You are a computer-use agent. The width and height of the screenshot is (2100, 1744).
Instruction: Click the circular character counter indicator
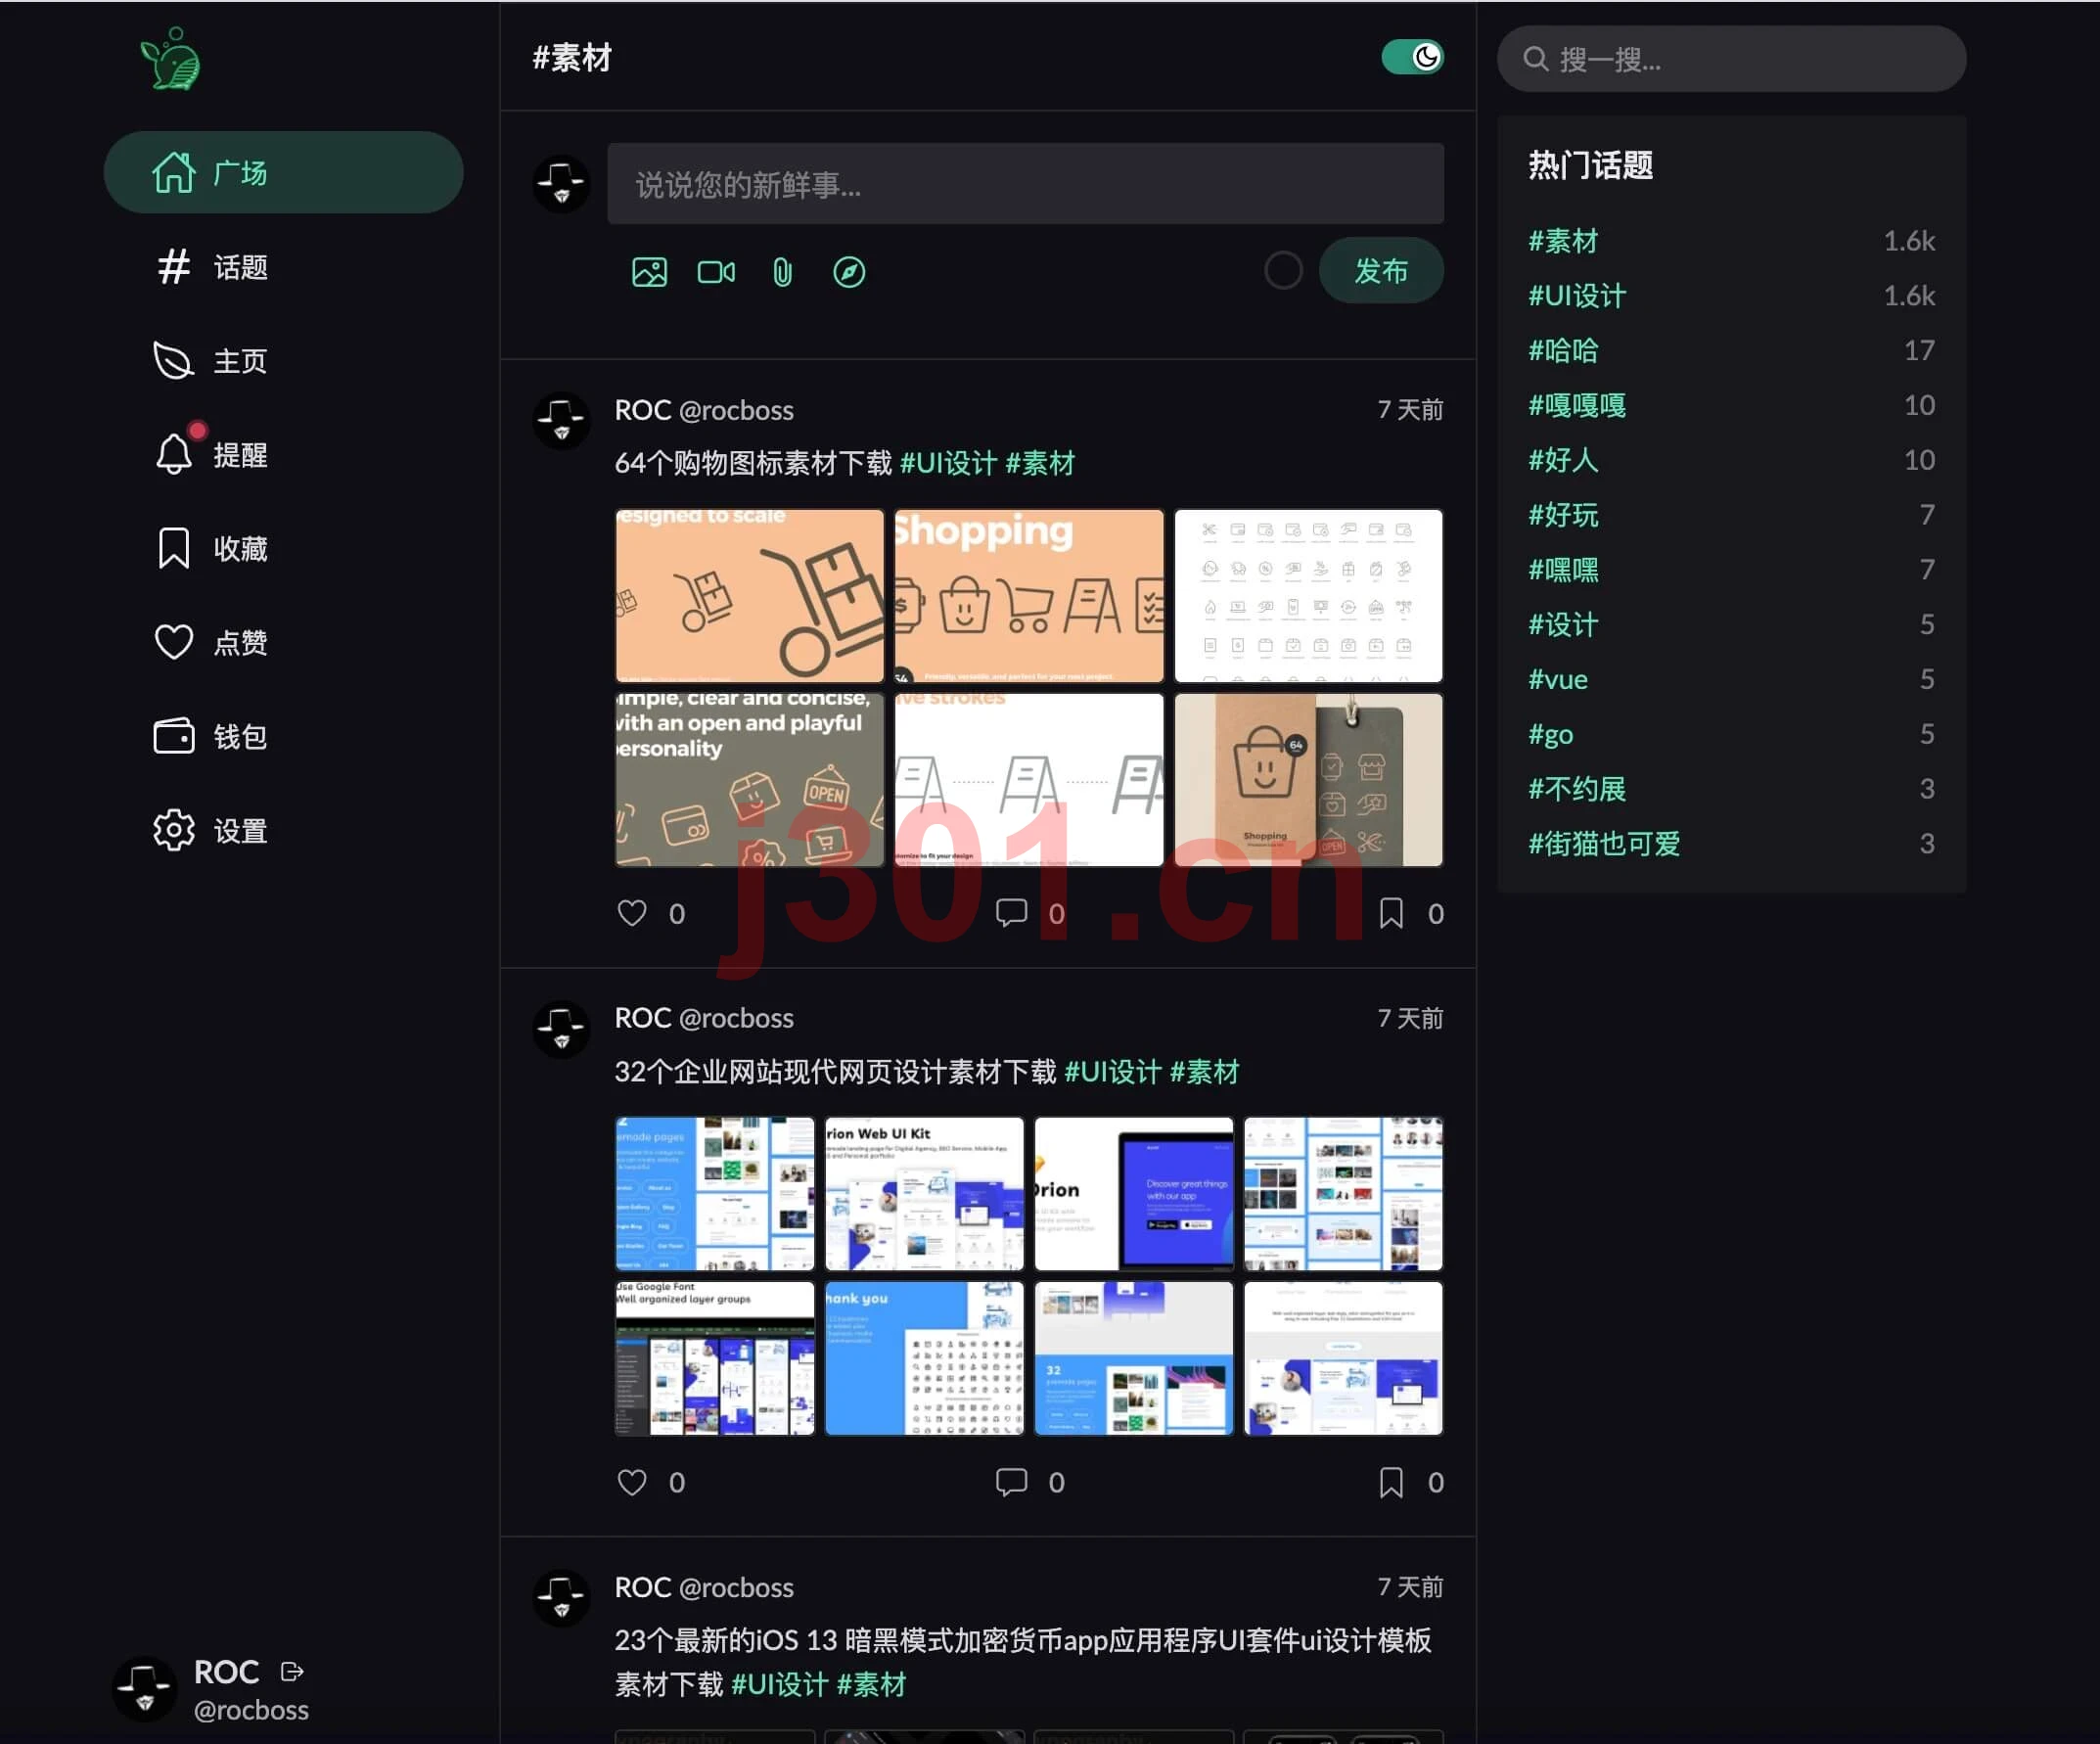tap(1283, 270)
